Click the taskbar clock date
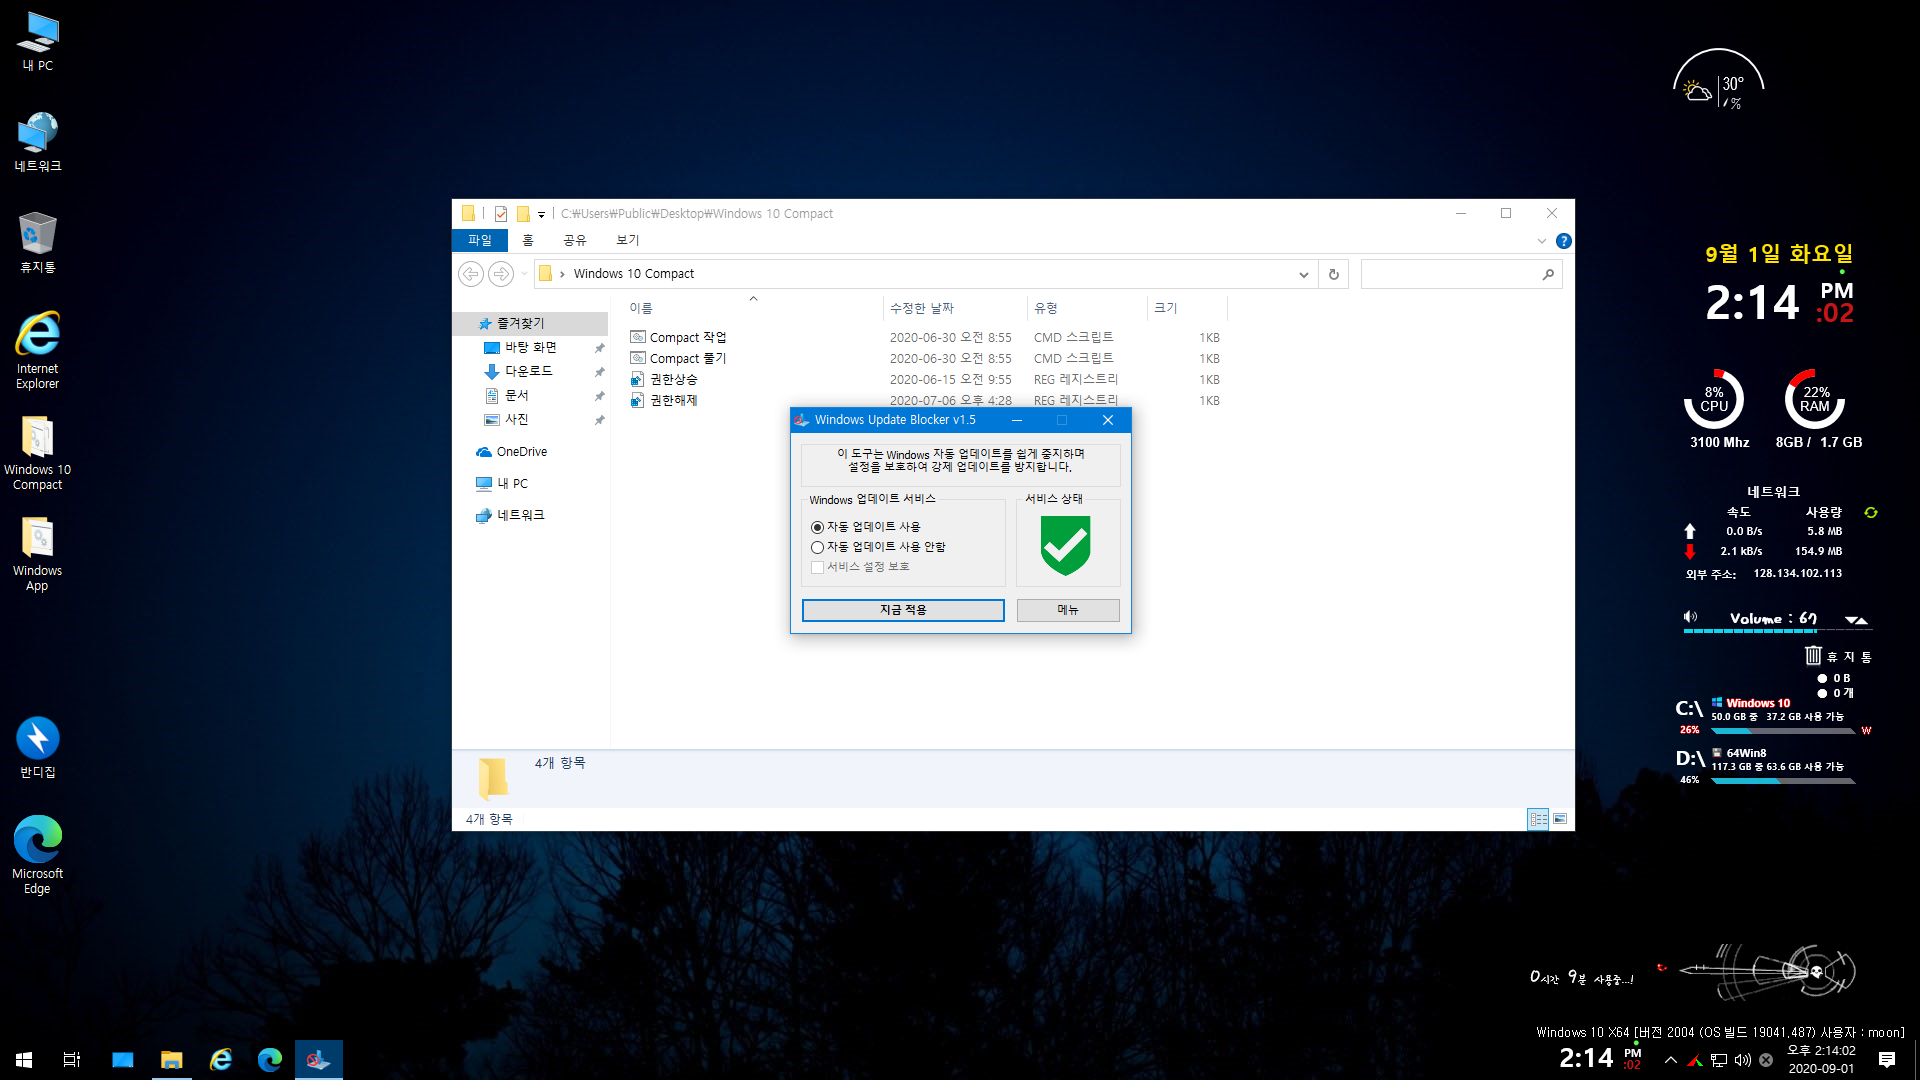The width and height of the screenshot is (1920, 1080). 1821,1068
